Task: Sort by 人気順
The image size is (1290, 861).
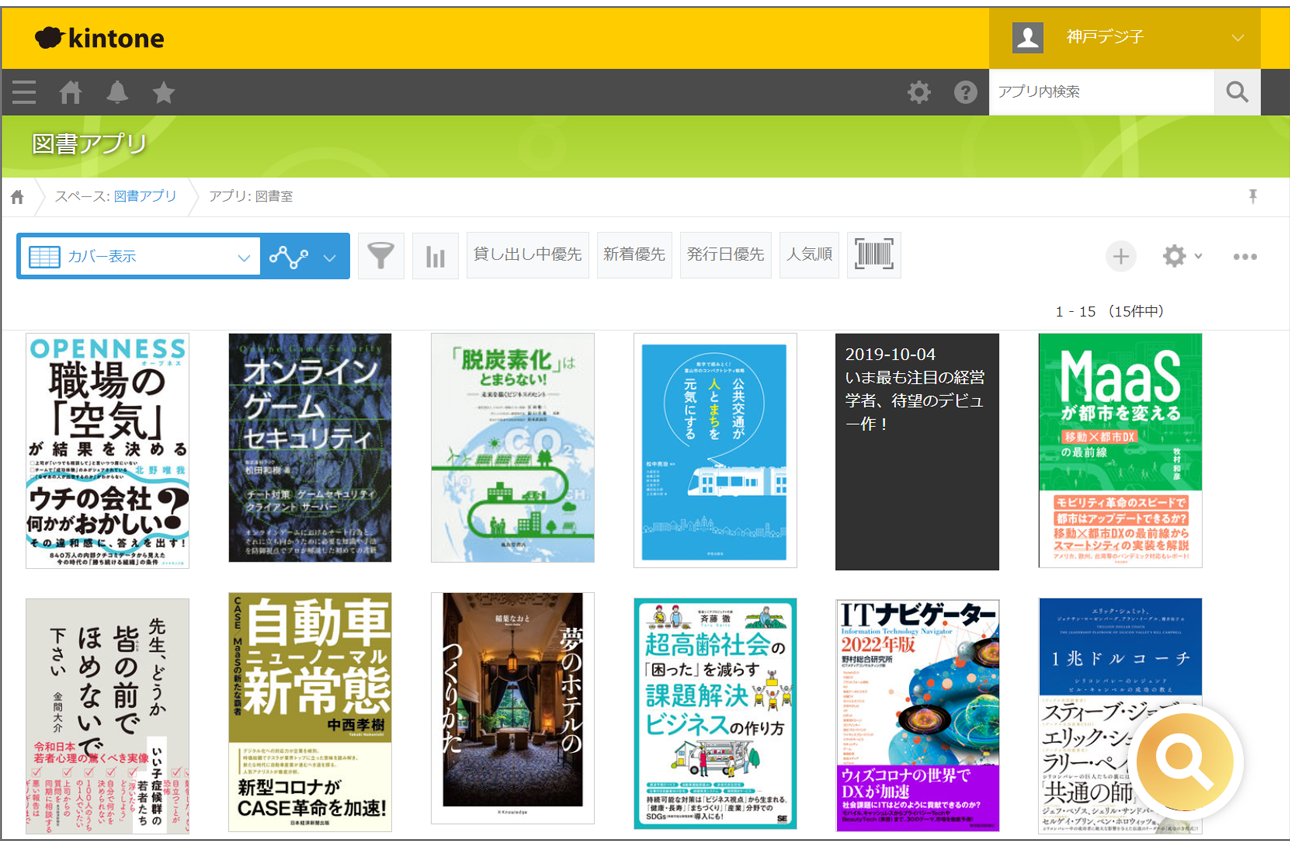Action: pyautogui.click(x=810, y=255)
